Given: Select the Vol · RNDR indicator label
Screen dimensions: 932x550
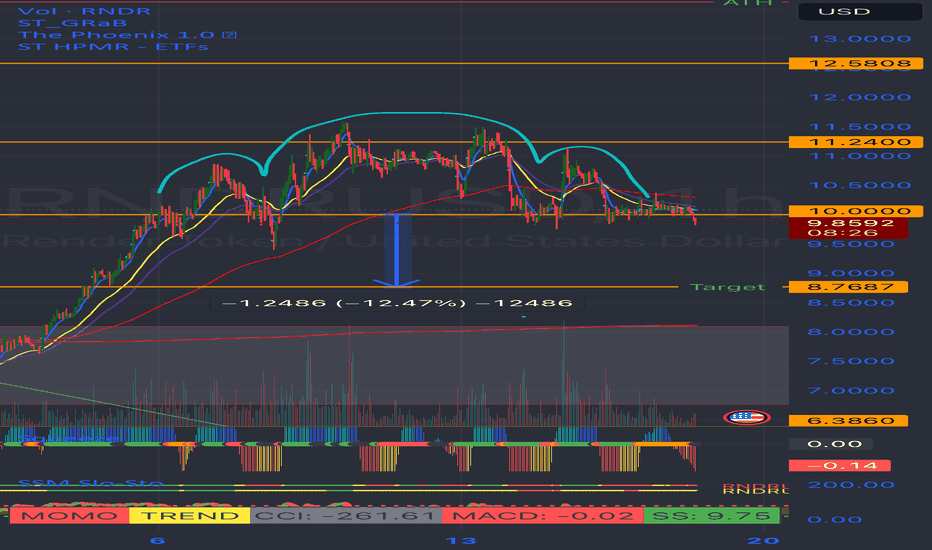Looking at the screenshot, I should pos(84,11).
